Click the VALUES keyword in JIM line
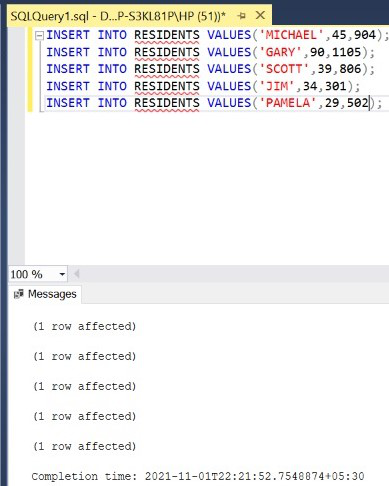This screenshot has height=486, width=389. click(229, 86)
